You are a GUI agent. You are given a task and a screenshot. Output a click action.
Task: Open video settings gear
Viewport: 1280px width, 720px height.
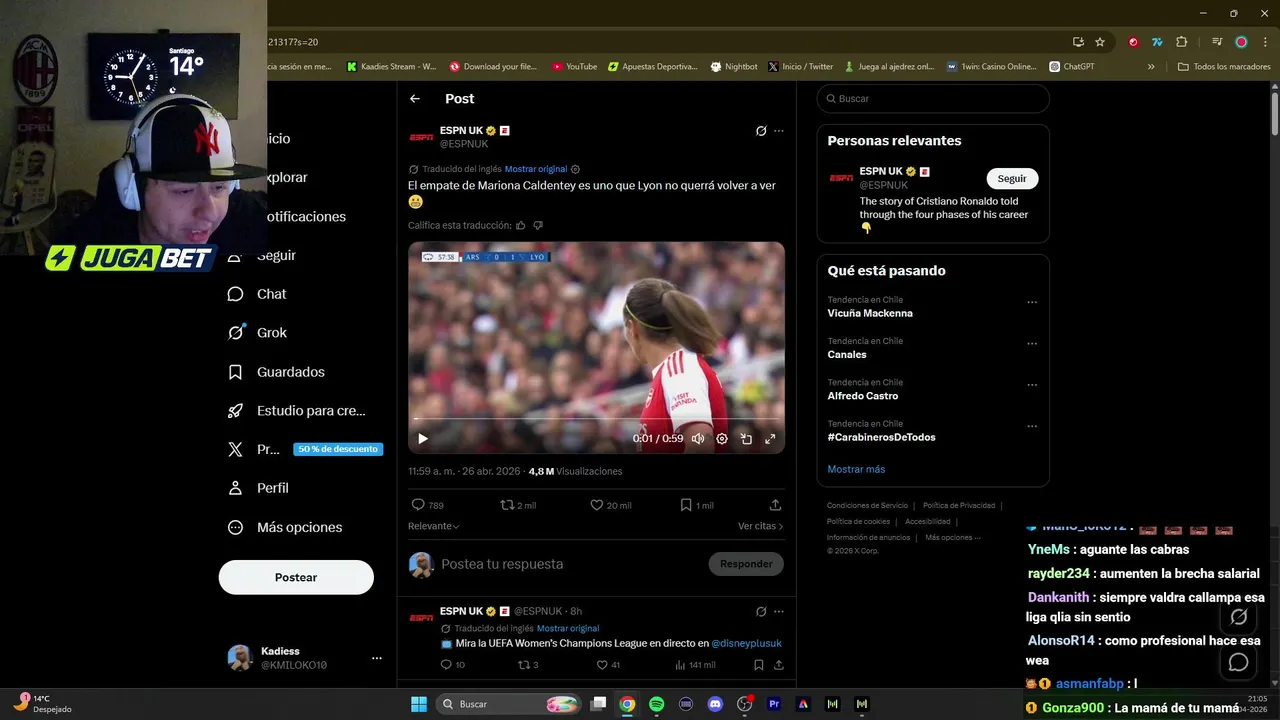coord(722,438)
